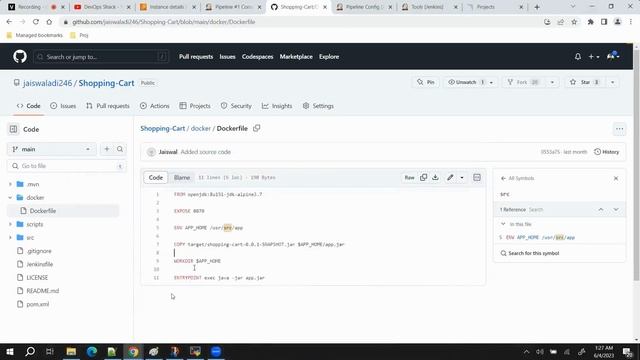This screenshot has width=640, height=360.
Task: Collapse the In this file section
Action: 503,224
